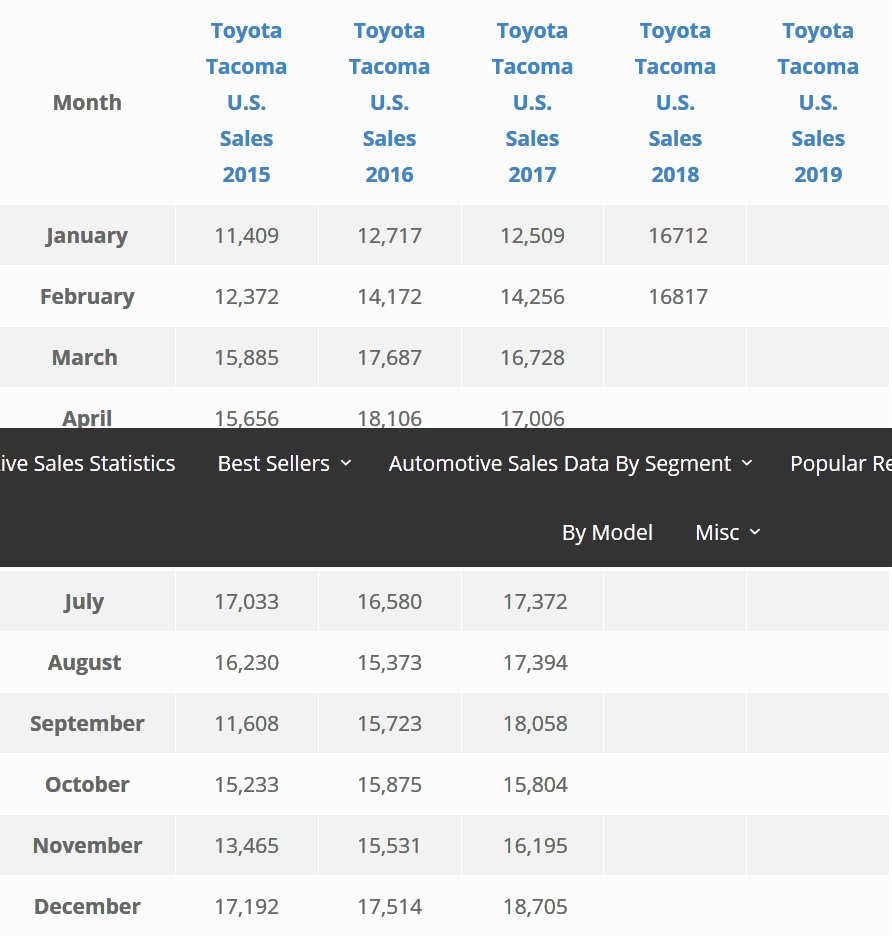This screenshot has height=938, width=892.
Task: Click December 2015 value 17,192
Action: [x=246, y=907]
